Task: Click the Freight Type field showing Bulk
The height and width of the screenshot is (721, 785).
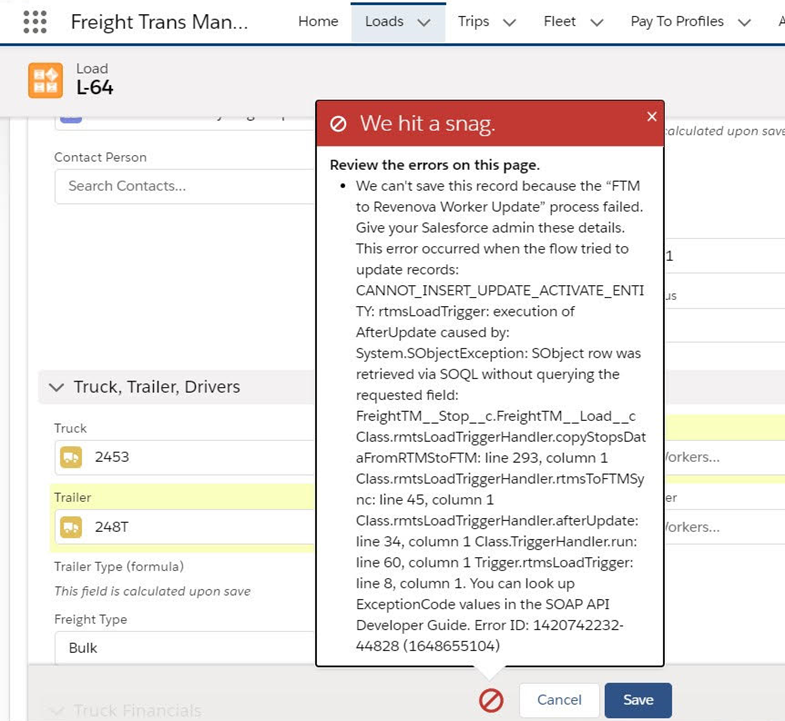Action: pos(185,648)
